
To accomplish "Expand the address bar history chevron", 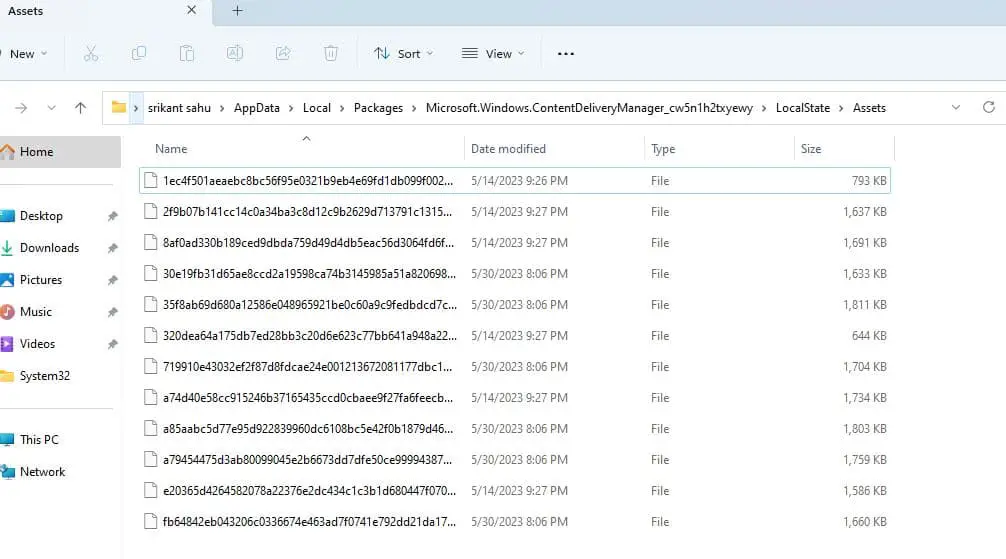I will click(955, 108).
